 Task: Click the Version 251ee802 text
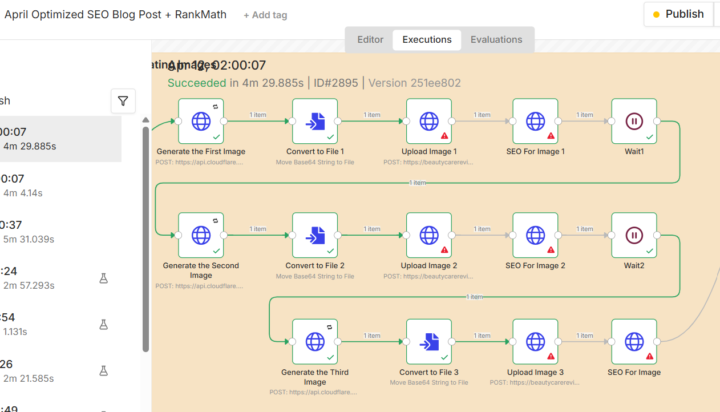pyautogui.click(x=414, y=83)
